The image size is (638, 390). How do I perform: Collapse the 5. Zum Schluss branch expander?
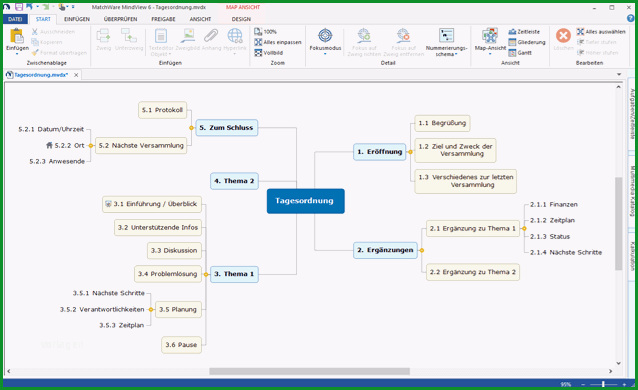(191, 128)
